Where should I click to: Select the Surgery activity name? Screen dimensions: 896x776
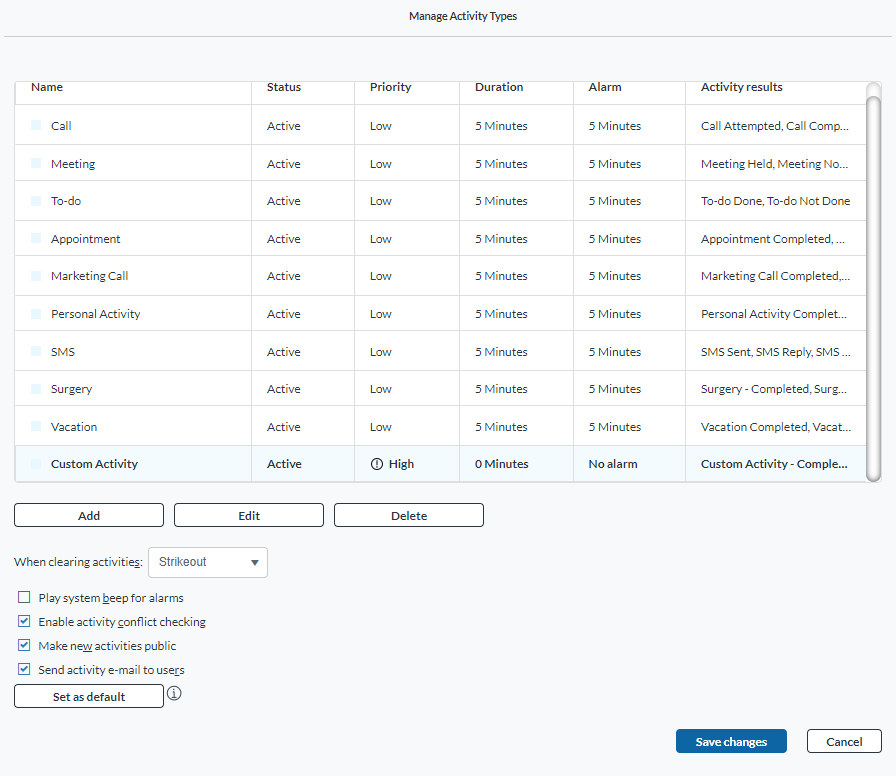coord(71,389)
